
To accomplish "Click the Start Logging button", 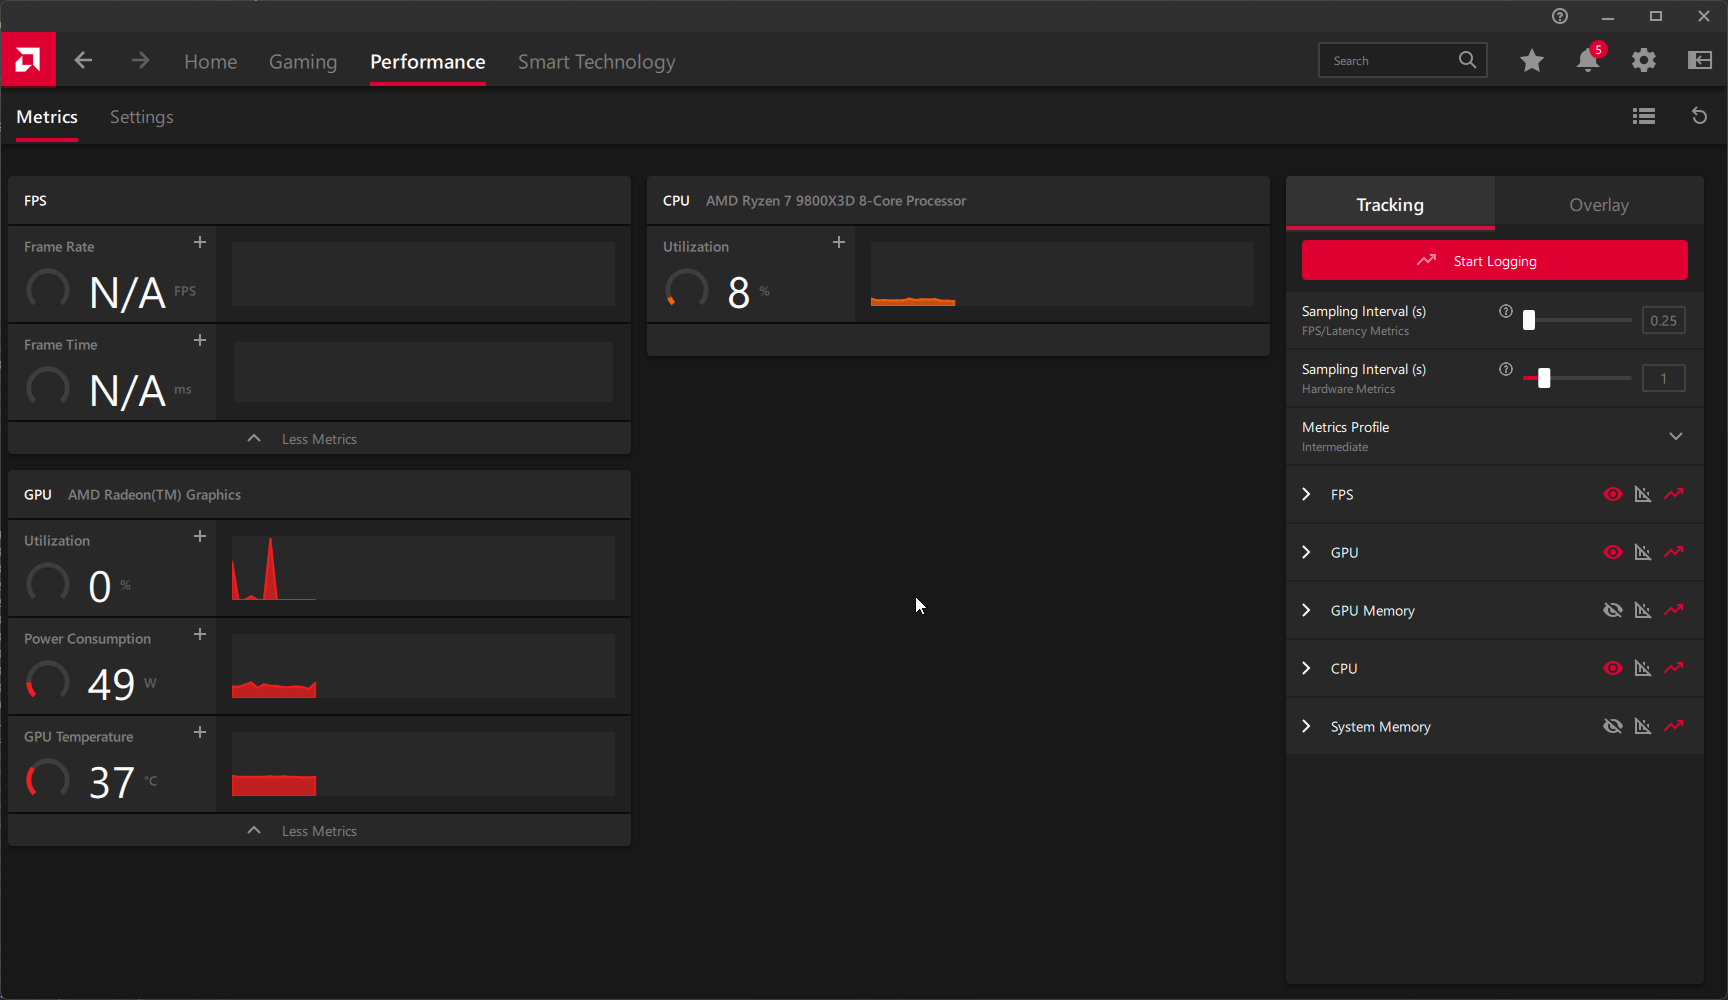I will point(1494,261).
